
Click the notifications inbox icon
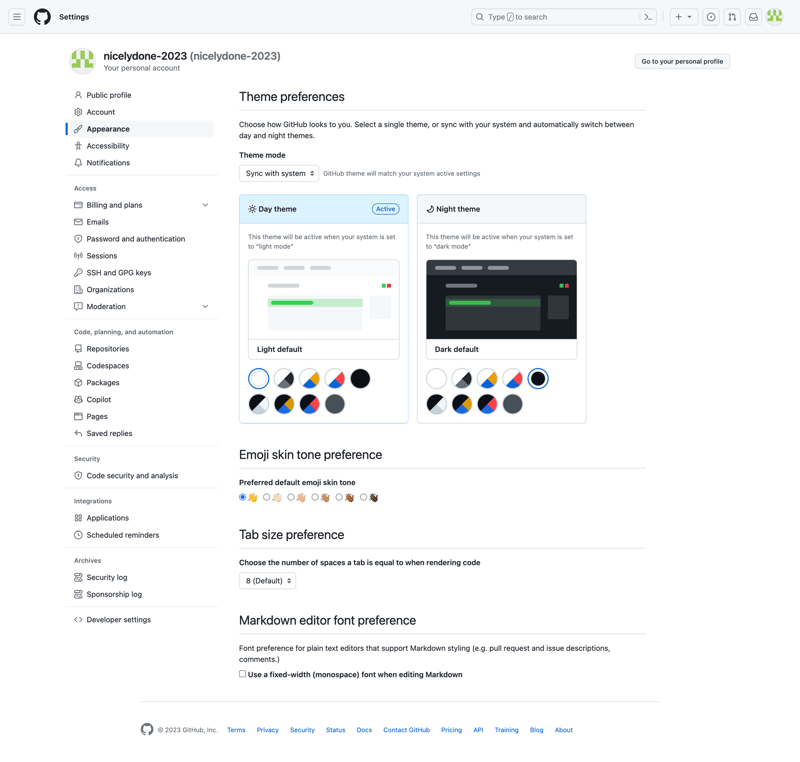pos(753,17)
